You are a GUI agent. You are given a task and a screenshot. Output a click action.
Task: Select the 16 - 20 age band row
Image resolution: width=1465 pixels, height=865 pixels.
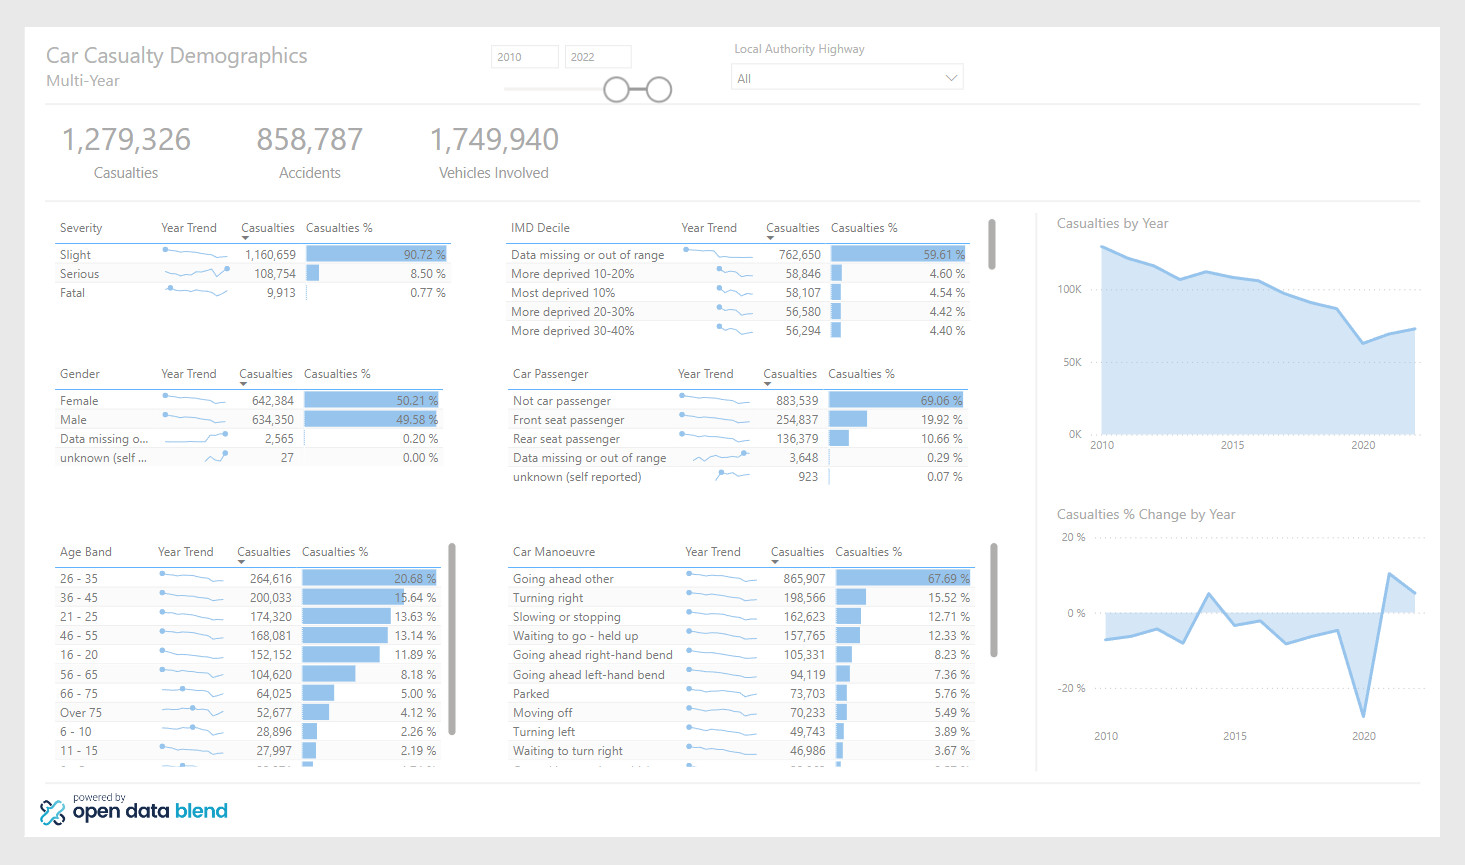click(x=248, y=655)
